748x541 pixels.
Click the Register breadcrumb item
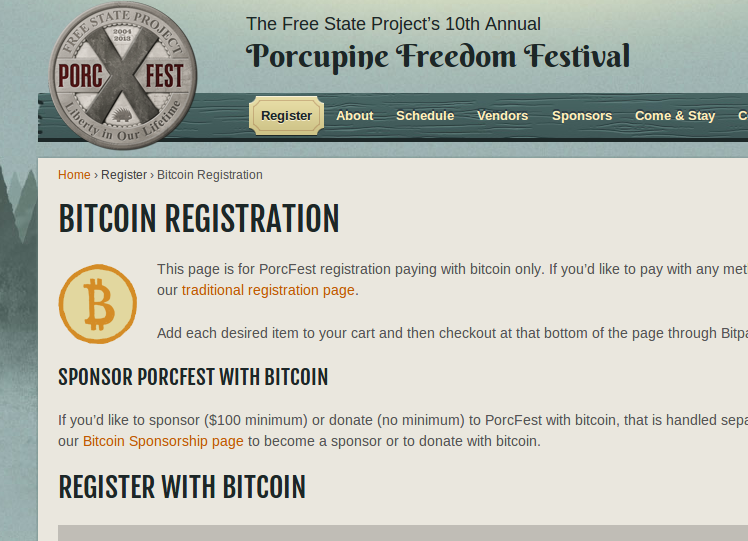point(124,175)
